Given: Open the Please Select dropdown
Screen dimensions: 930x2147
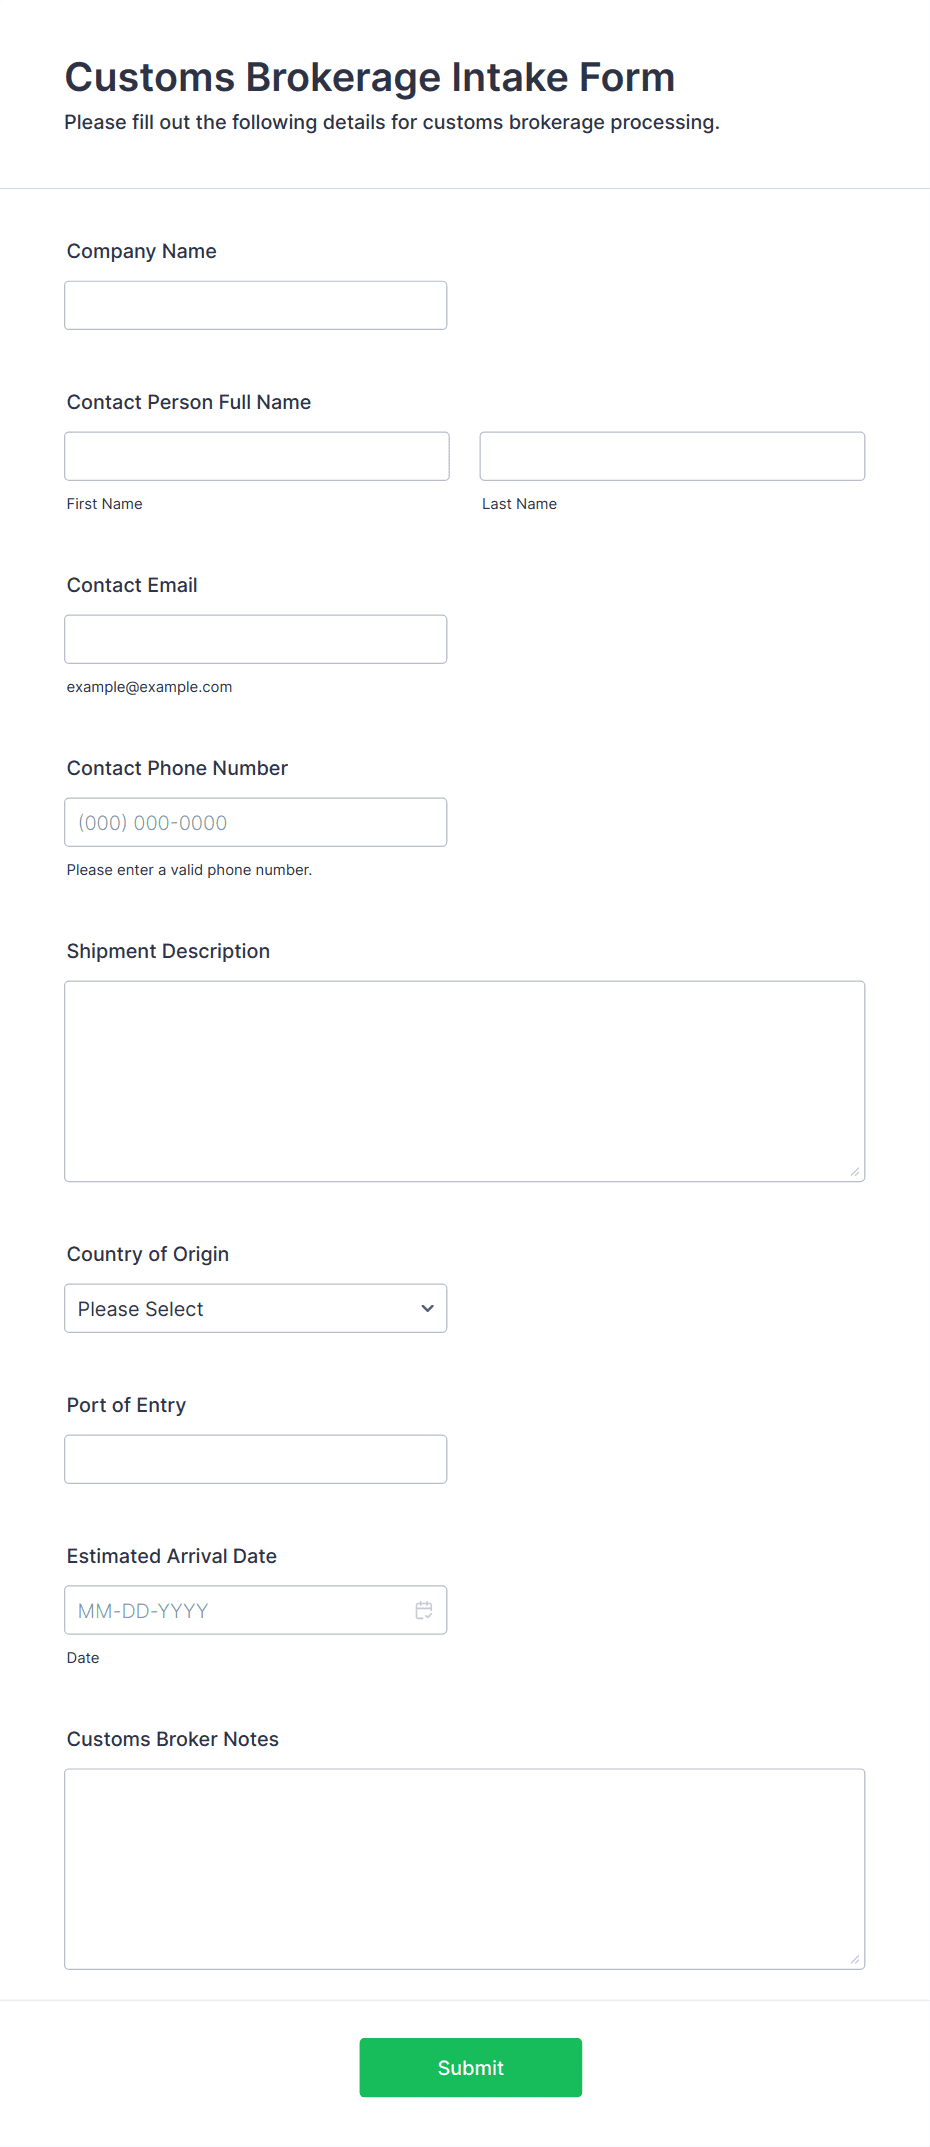Looking at the screenshot, I should [256, 1308].
